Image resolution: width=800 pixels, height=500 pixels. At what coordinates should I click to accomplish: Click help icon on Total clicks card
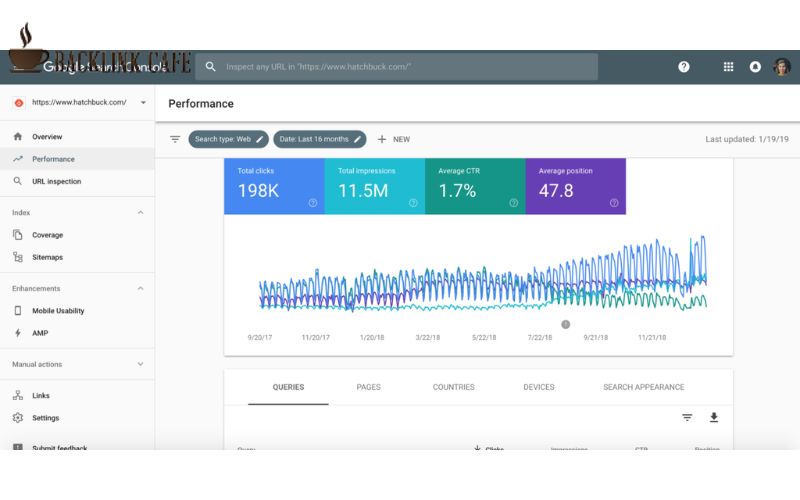tap(313, 203)
